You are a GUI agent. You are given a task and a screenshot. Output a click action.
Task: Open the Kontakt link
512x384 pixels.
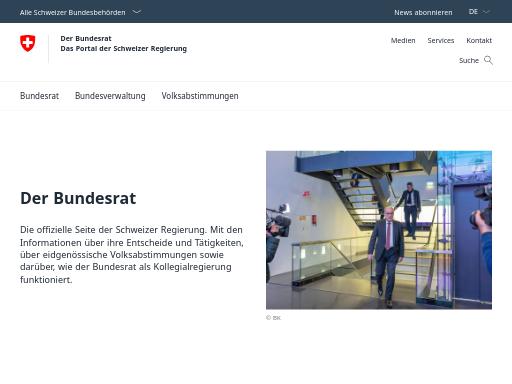tap(479, 40)
